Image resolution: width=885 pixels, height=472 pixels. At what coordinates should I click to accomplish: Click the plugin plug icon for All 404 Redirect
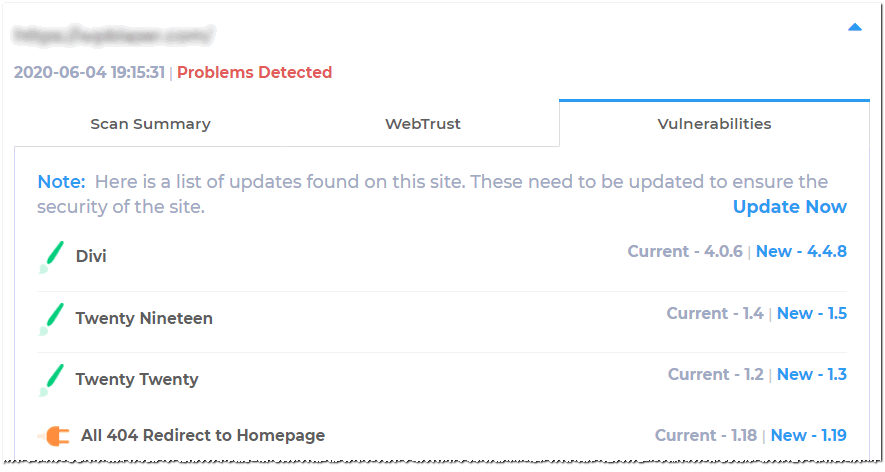click(x=54, y=436)
